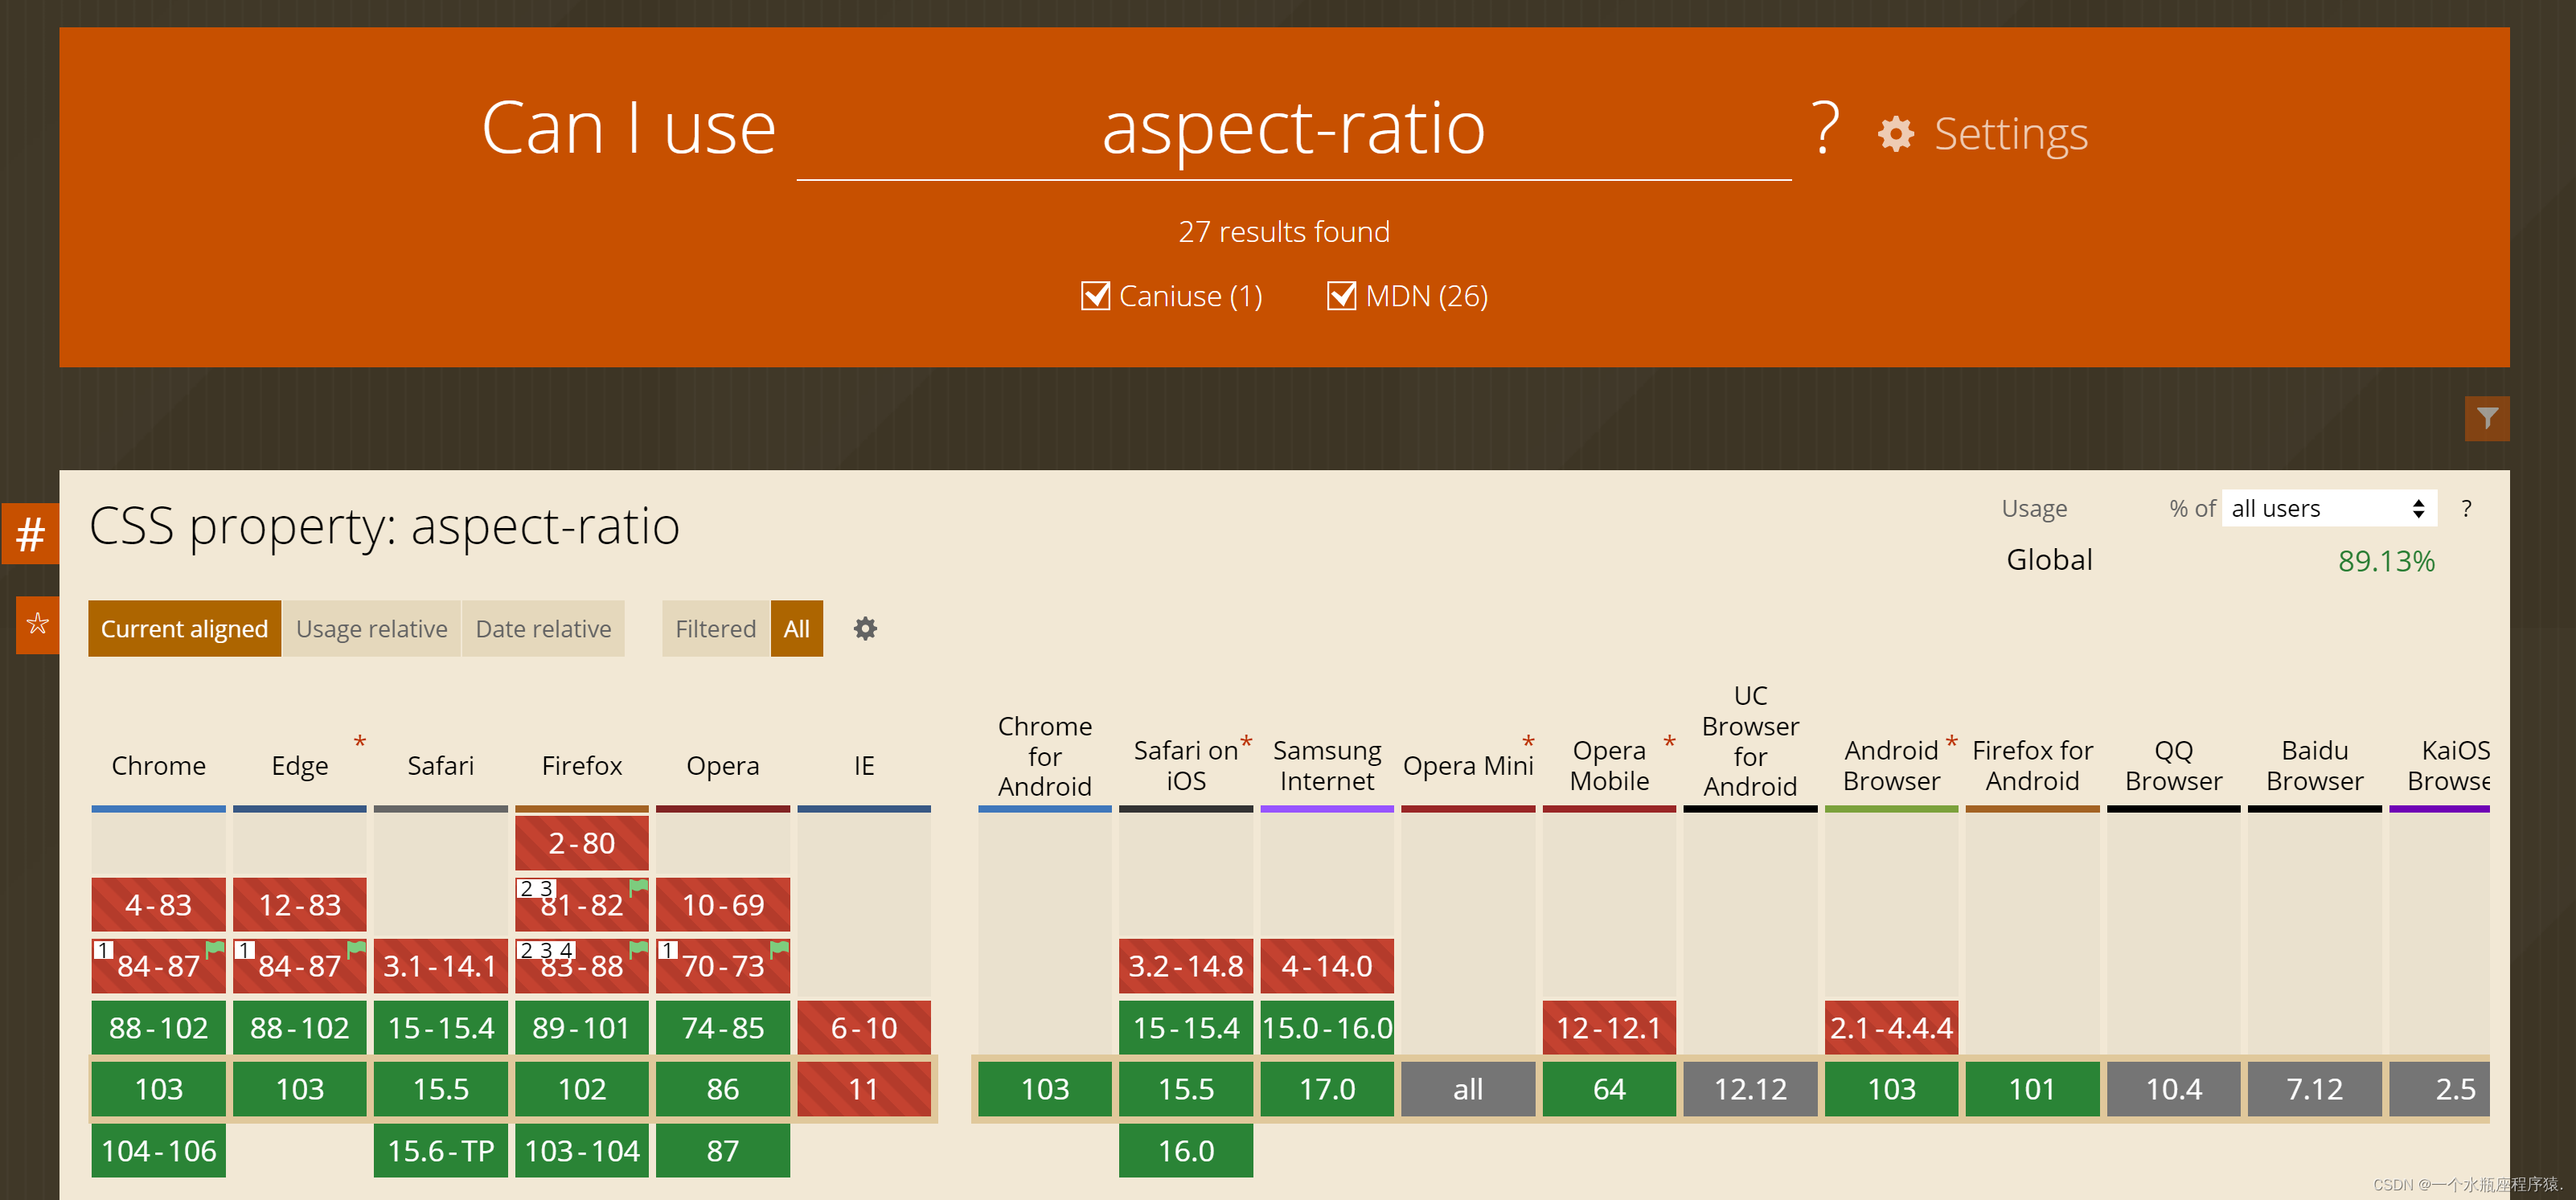Image resolution: width=2576 pixels, height=1200 pixels.
Task: Open the all users usage dropdown
Action: (2328, 508)
